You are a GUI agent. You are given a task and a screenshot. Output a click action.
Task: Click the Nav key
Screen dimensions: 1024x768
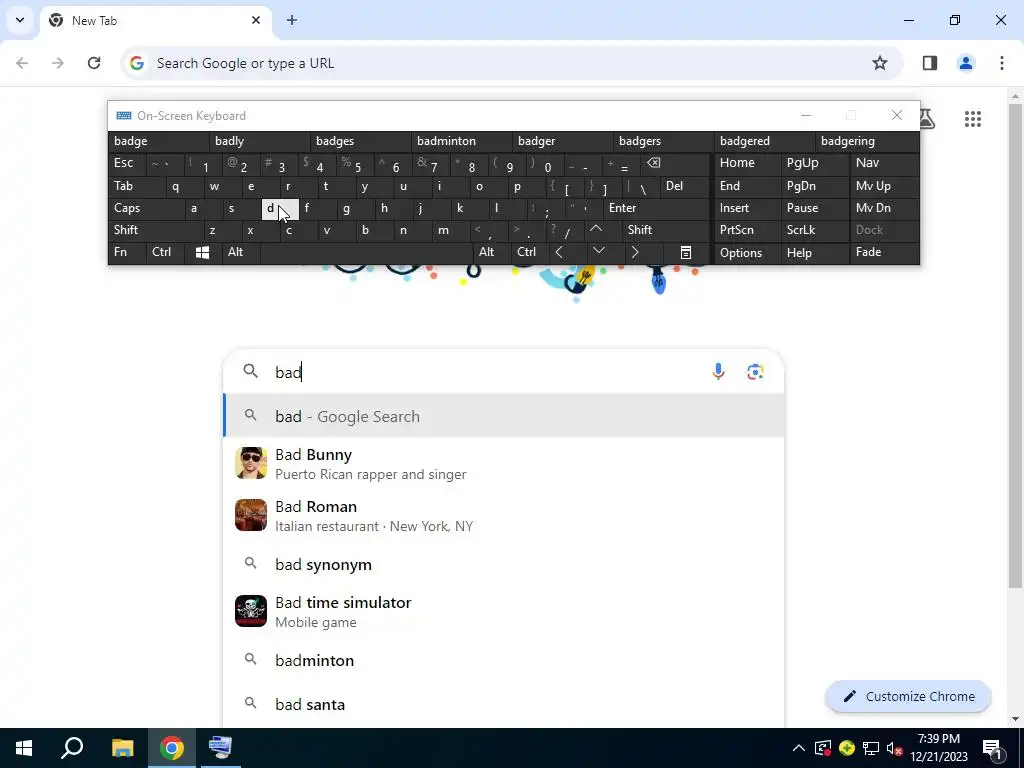coord(885,163)
